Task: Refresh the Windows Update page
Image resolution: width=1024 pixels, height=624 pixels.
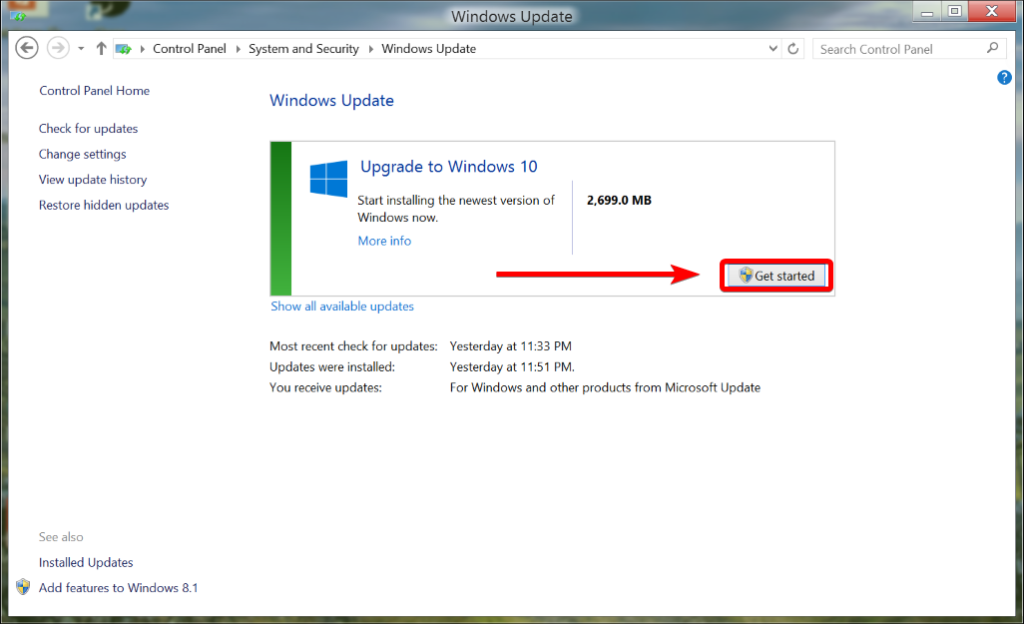Action: [x=793, y=48]
